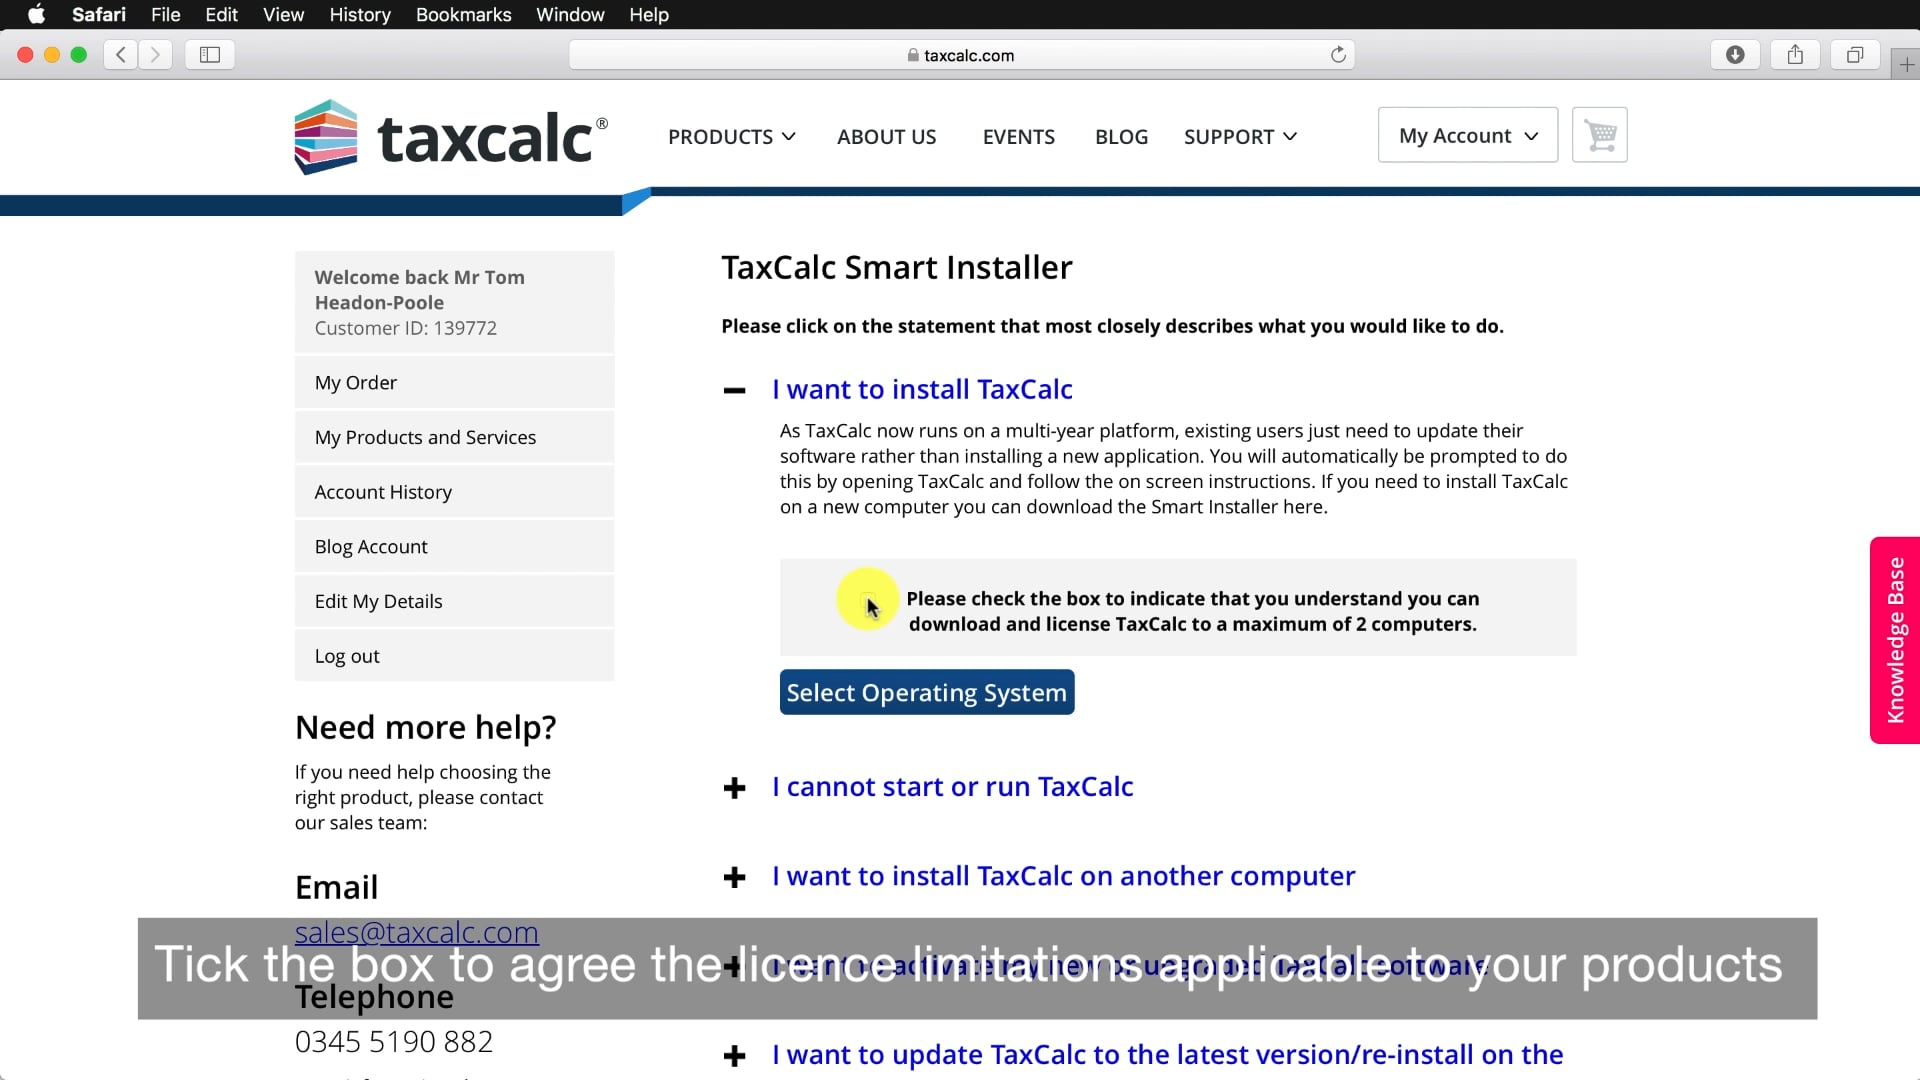1920x1080 pixels.
Task: Open the shopping cart
Action: [x=1600, y=134]
